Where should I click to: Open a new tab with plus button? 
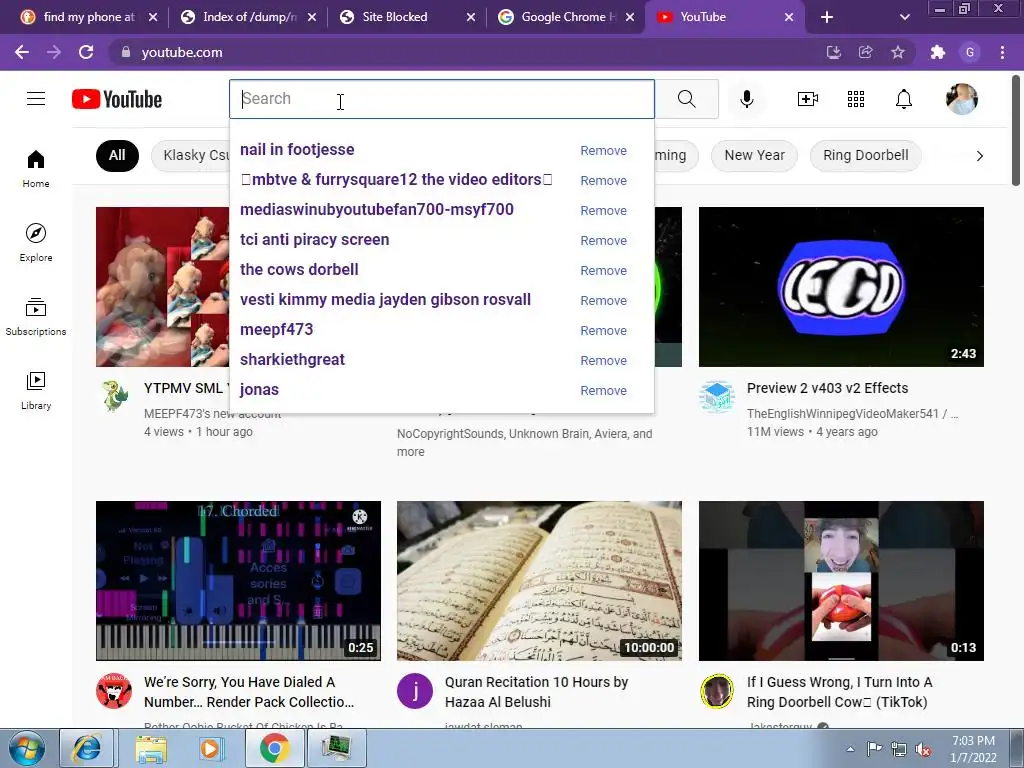pyautogui.click(x=827, y=17)
